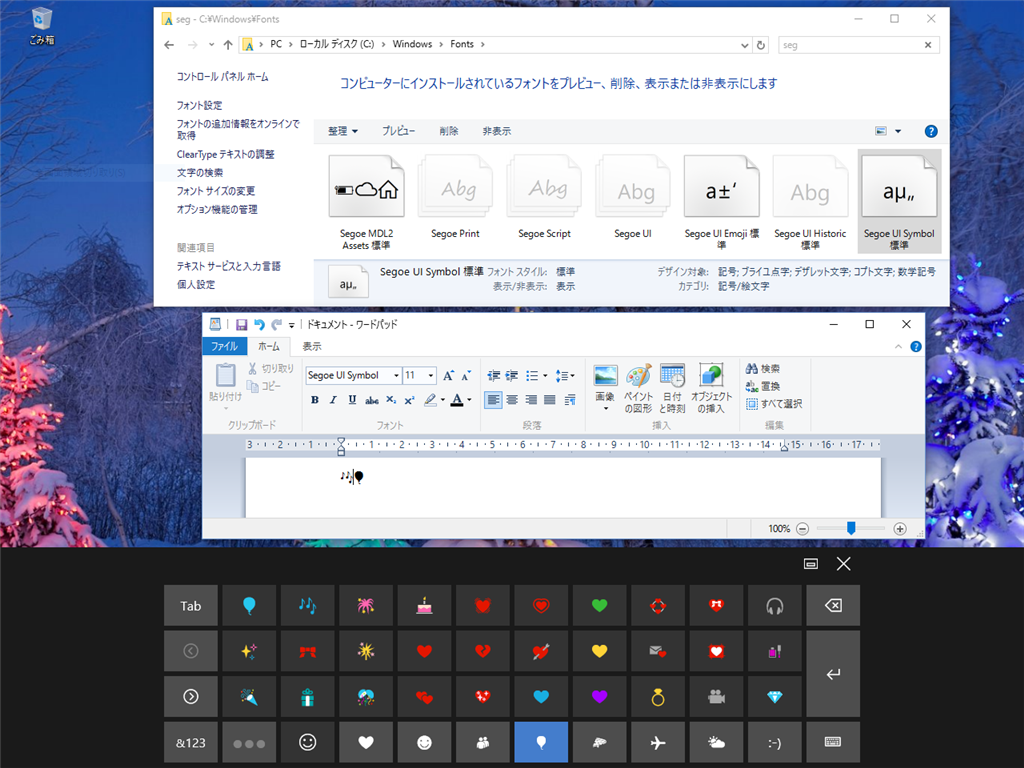Viewport: 1024px width, 768px height.
Task: Click the seg search field in Fonts window
Action: coord(850,45)
